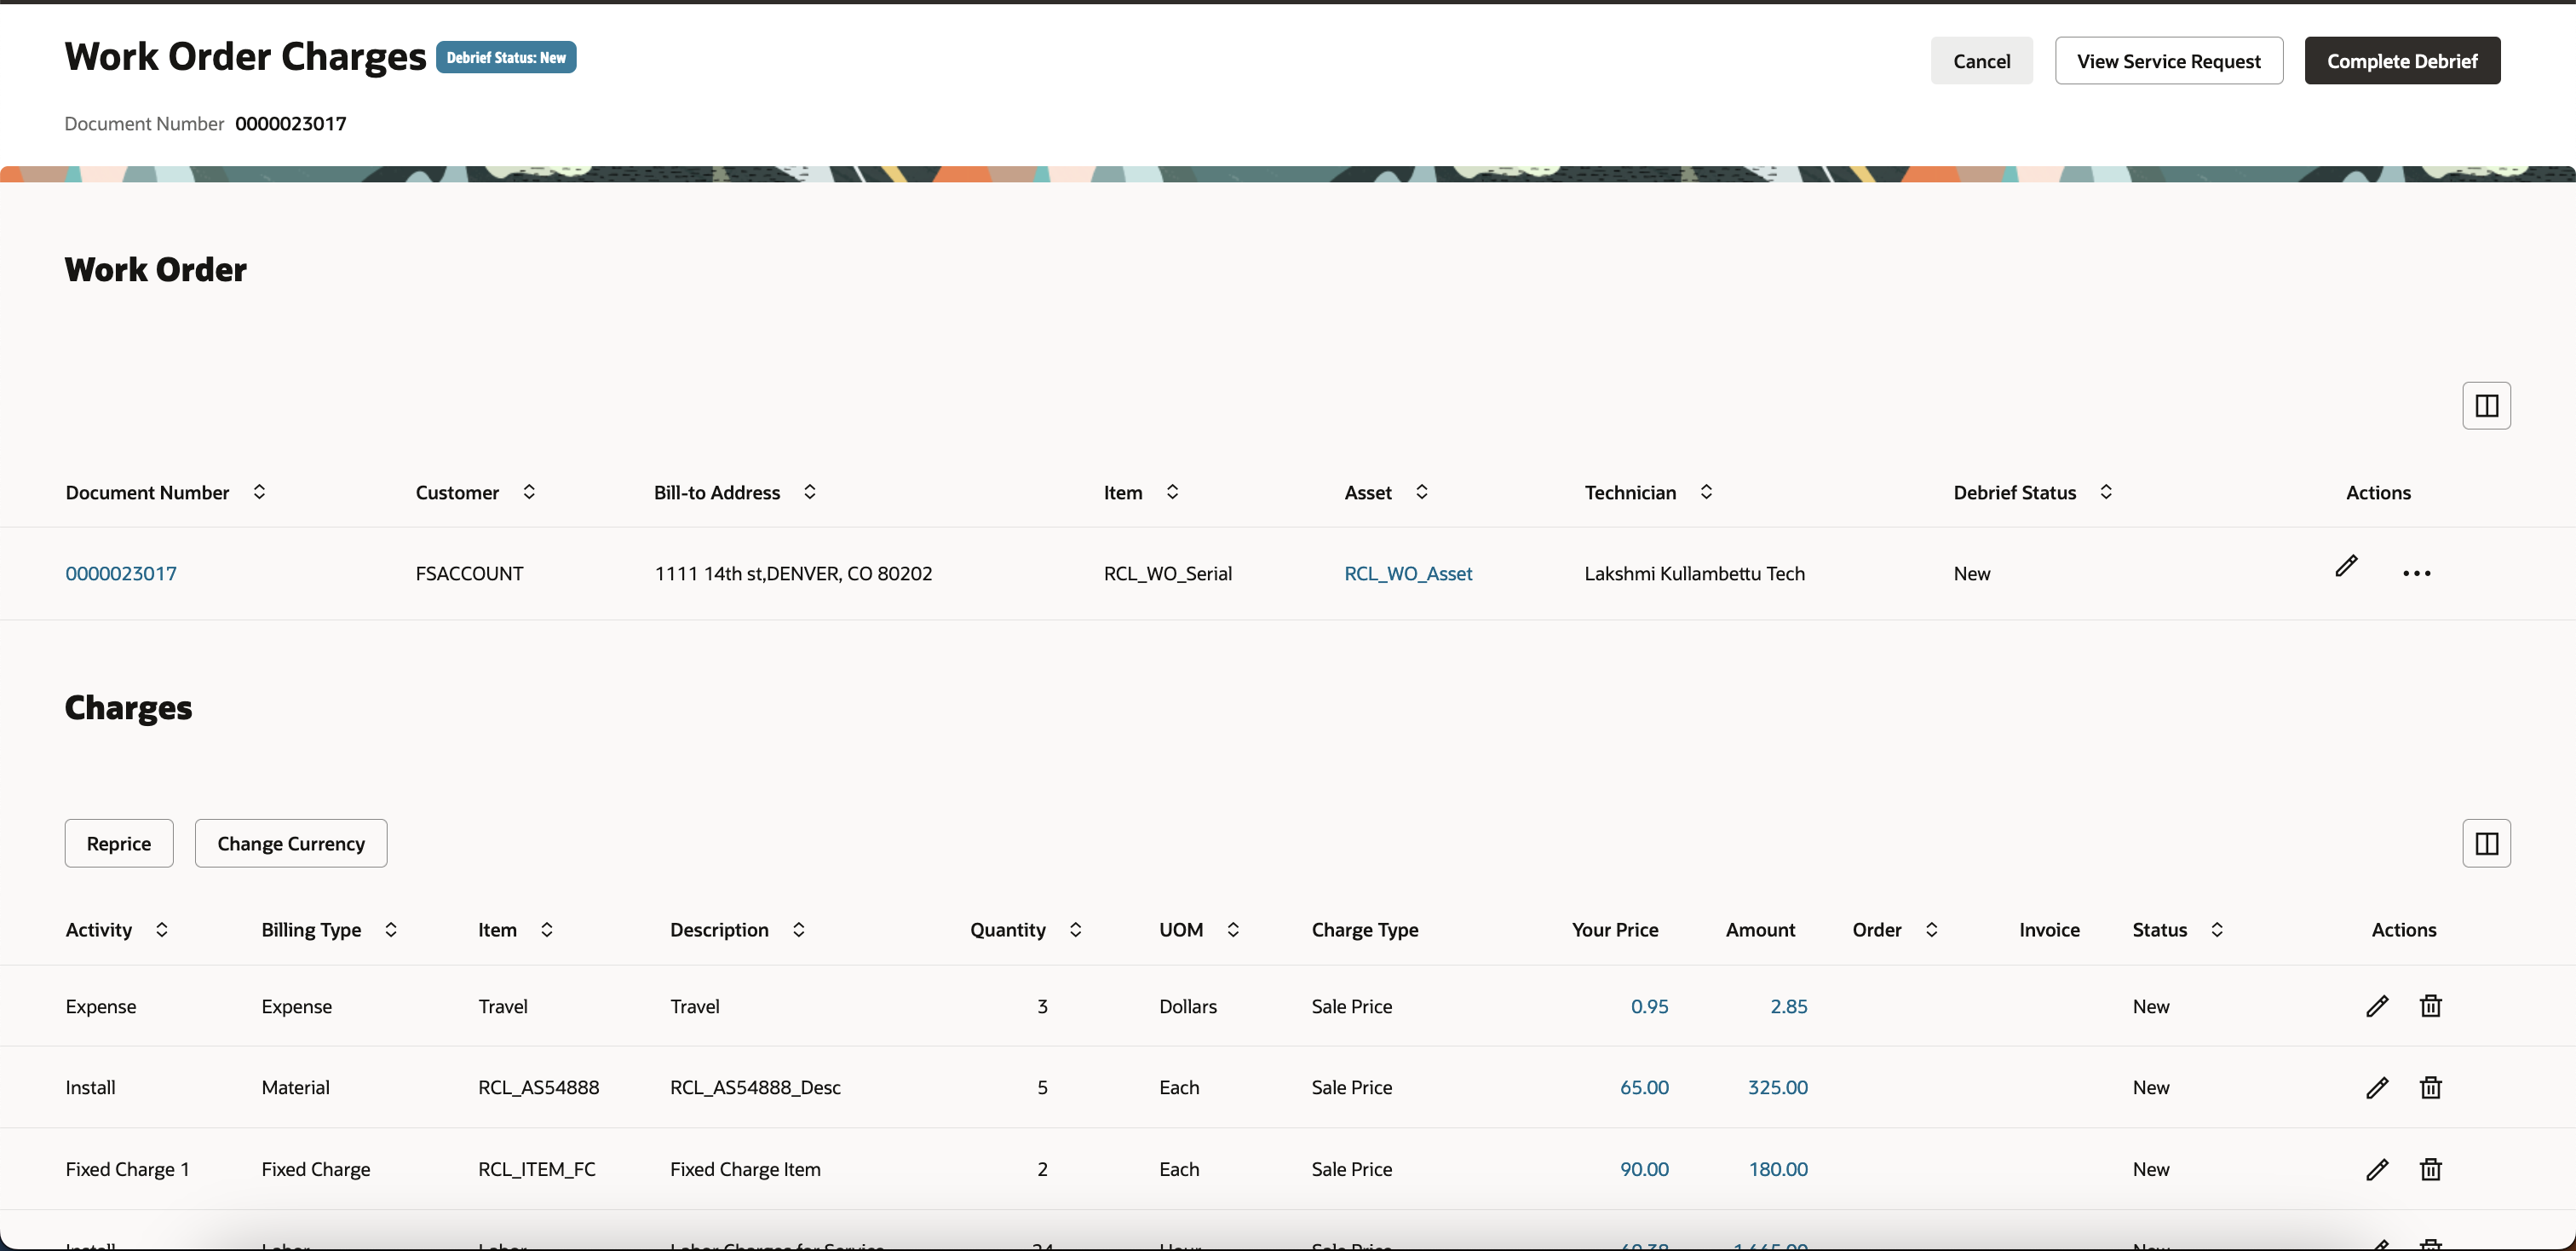
Task: Click the Cancel button
Action: 1981,61
